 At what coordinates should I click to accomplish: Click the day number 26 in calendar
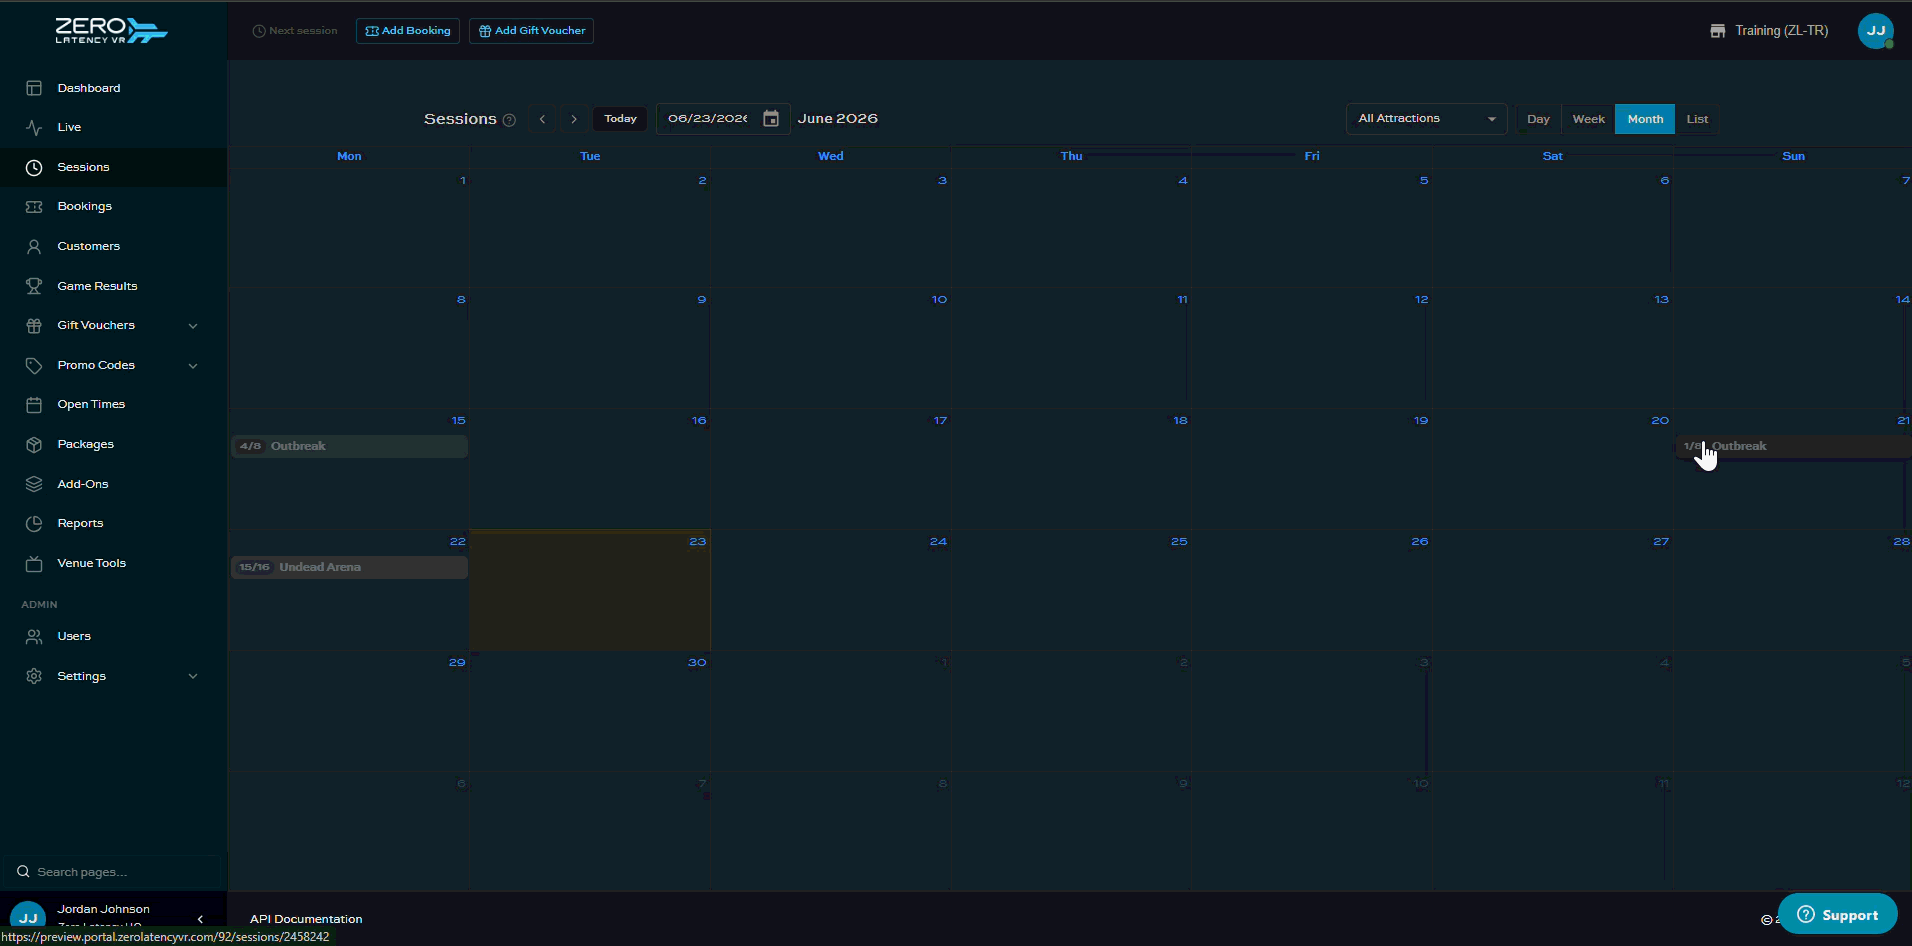pyautogui.click(x=1420, y=541)
